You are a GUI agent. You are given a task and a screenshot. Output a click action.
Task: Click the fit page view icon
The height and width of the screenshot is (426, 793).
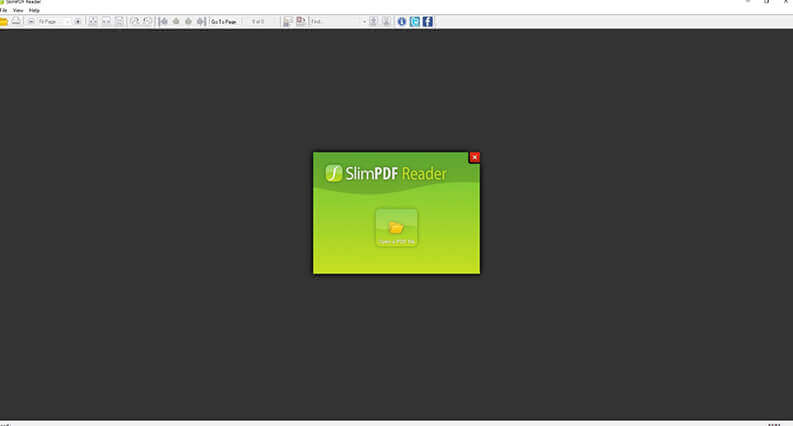[93, 21]
